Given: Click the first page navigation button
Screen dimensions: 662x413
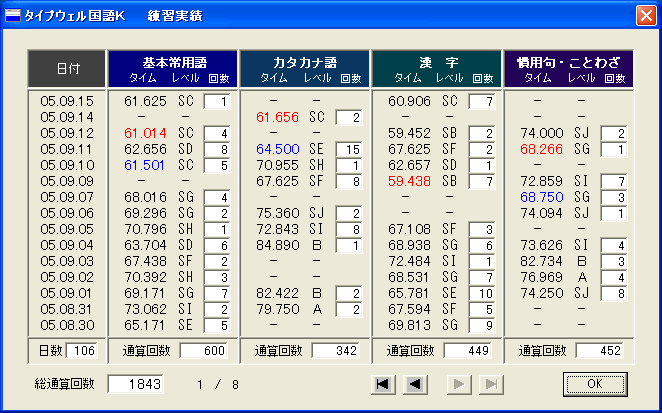Looking at the screenshot, I should coord(383,384).
